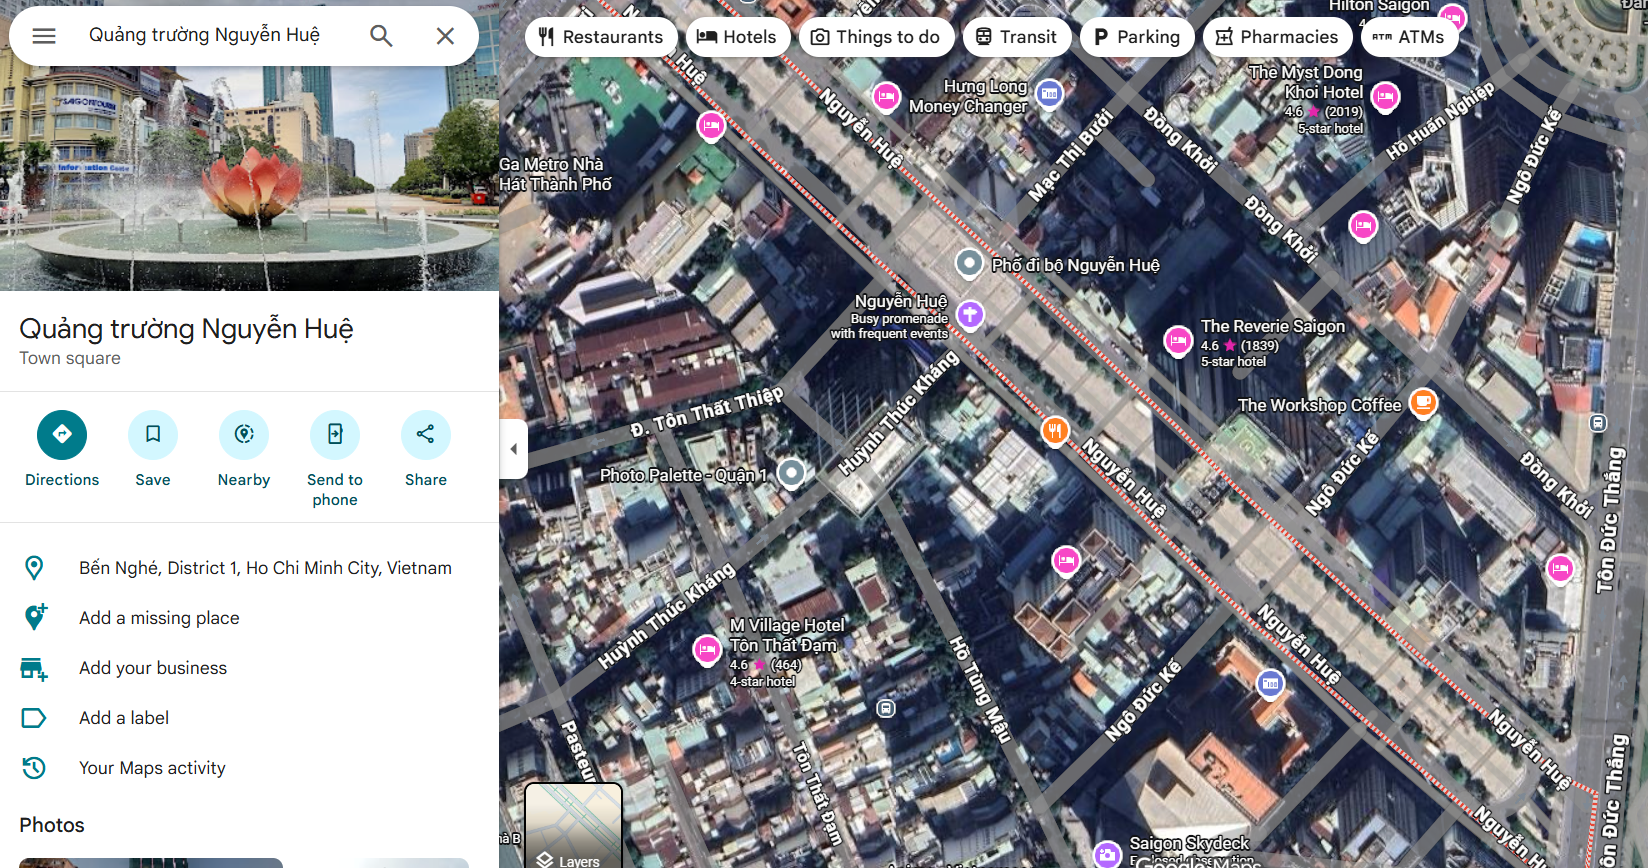1648x868 pixels.
Task: Get Directions to the square
Action: click(62, 449)
